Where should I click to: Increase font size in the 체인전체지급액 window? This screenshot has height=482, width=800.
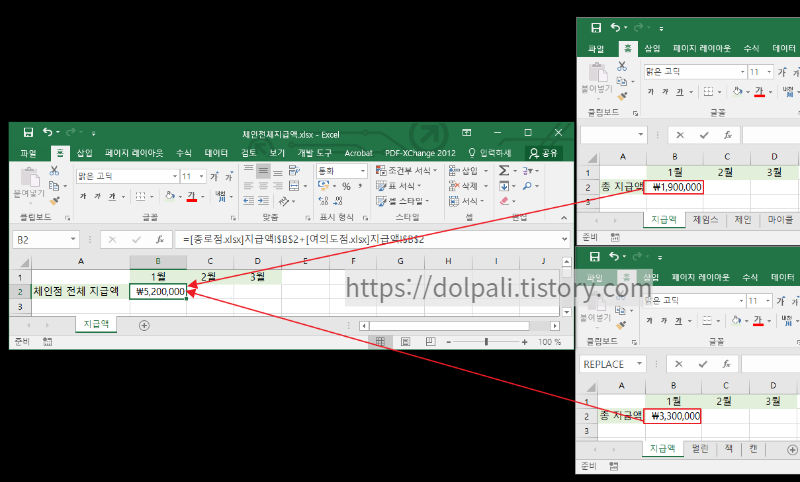pyautogui.click(x=214, y=176)
